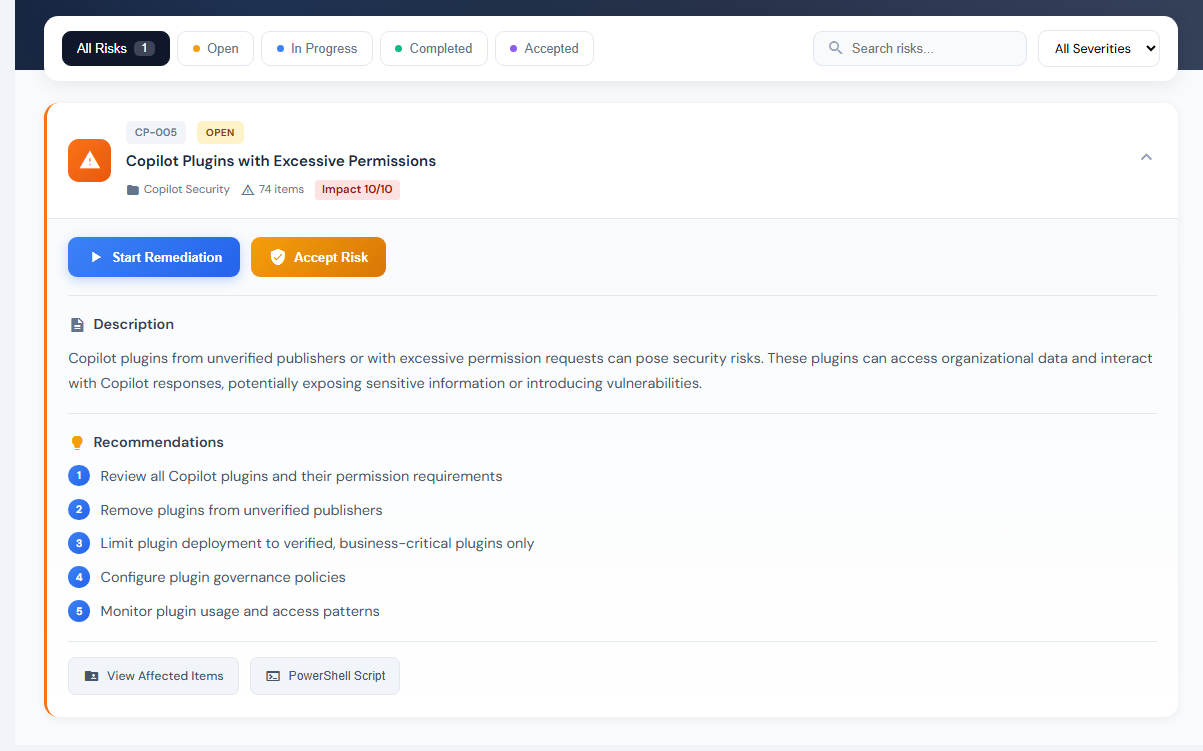Click the Copilot Security category label

(187, 189)
